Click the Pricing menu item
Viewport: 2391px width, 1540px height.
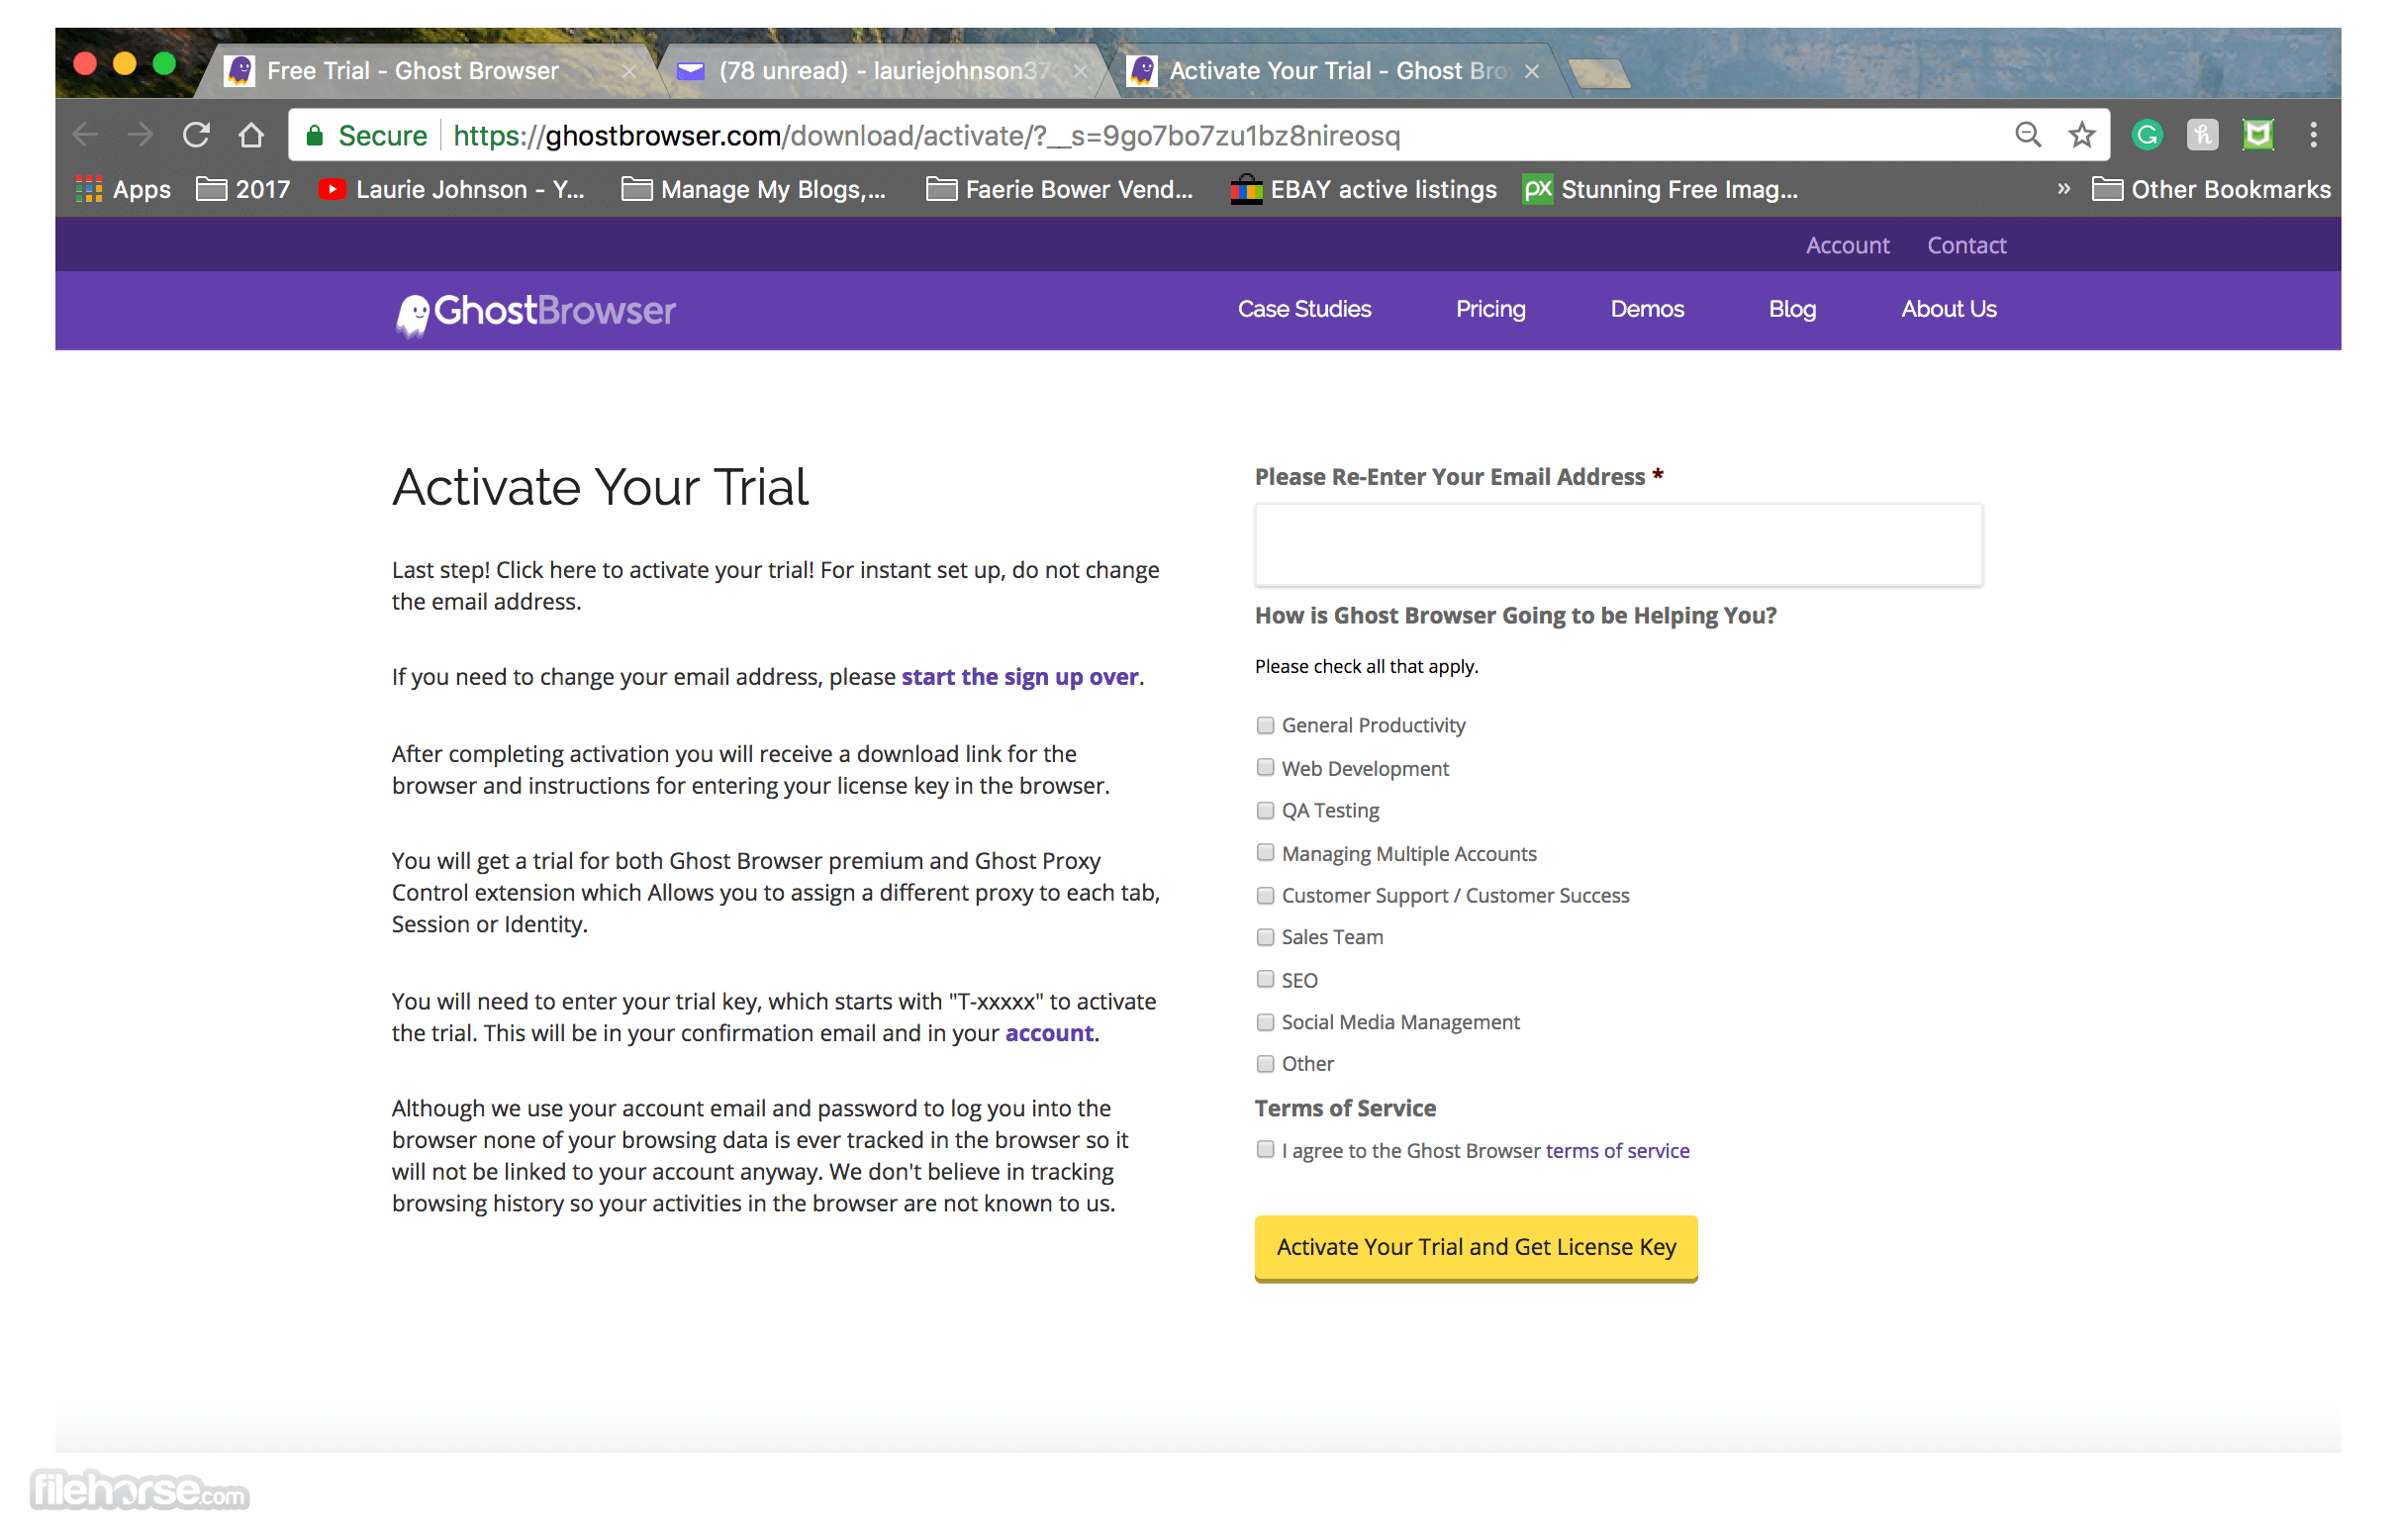coord(1490,309)
